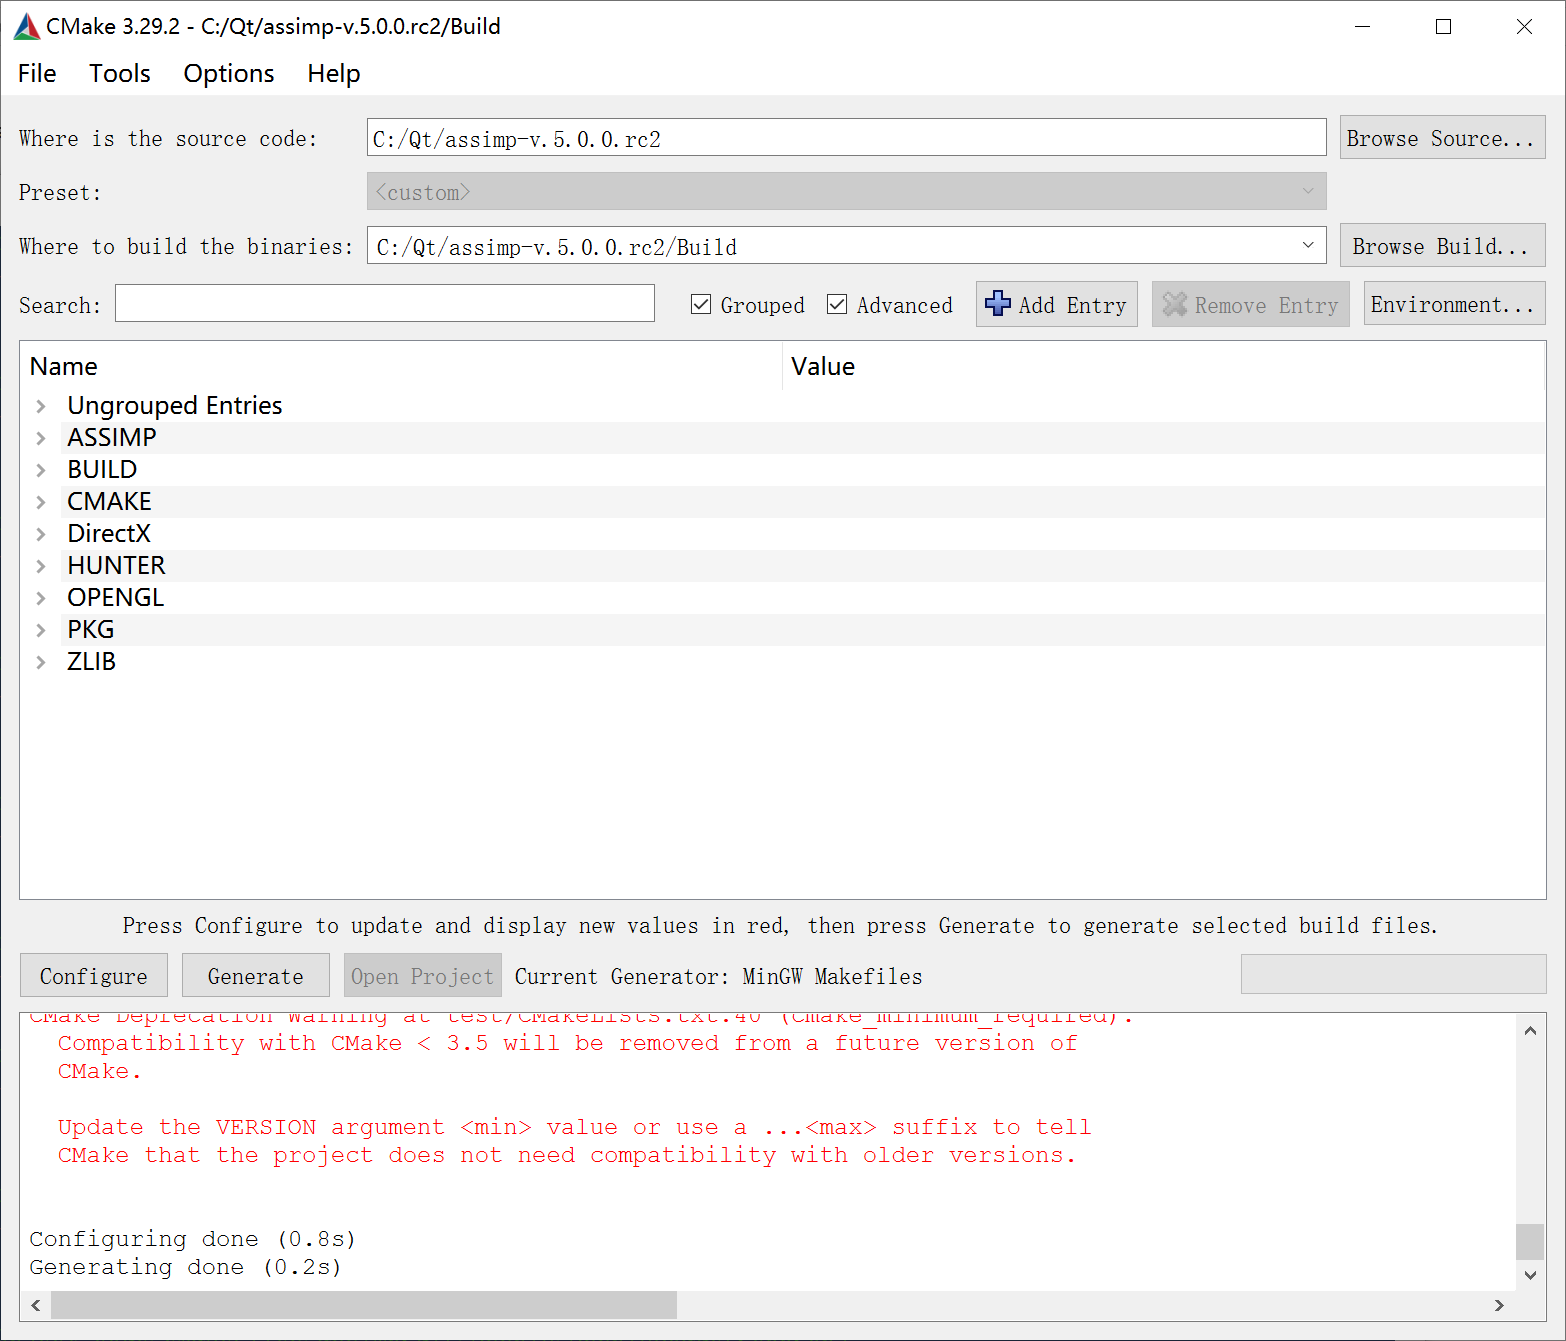Minimize the CMake window
Image resolution: width=1566 pixels, height=1341 pixels.
coord(1362,27)
